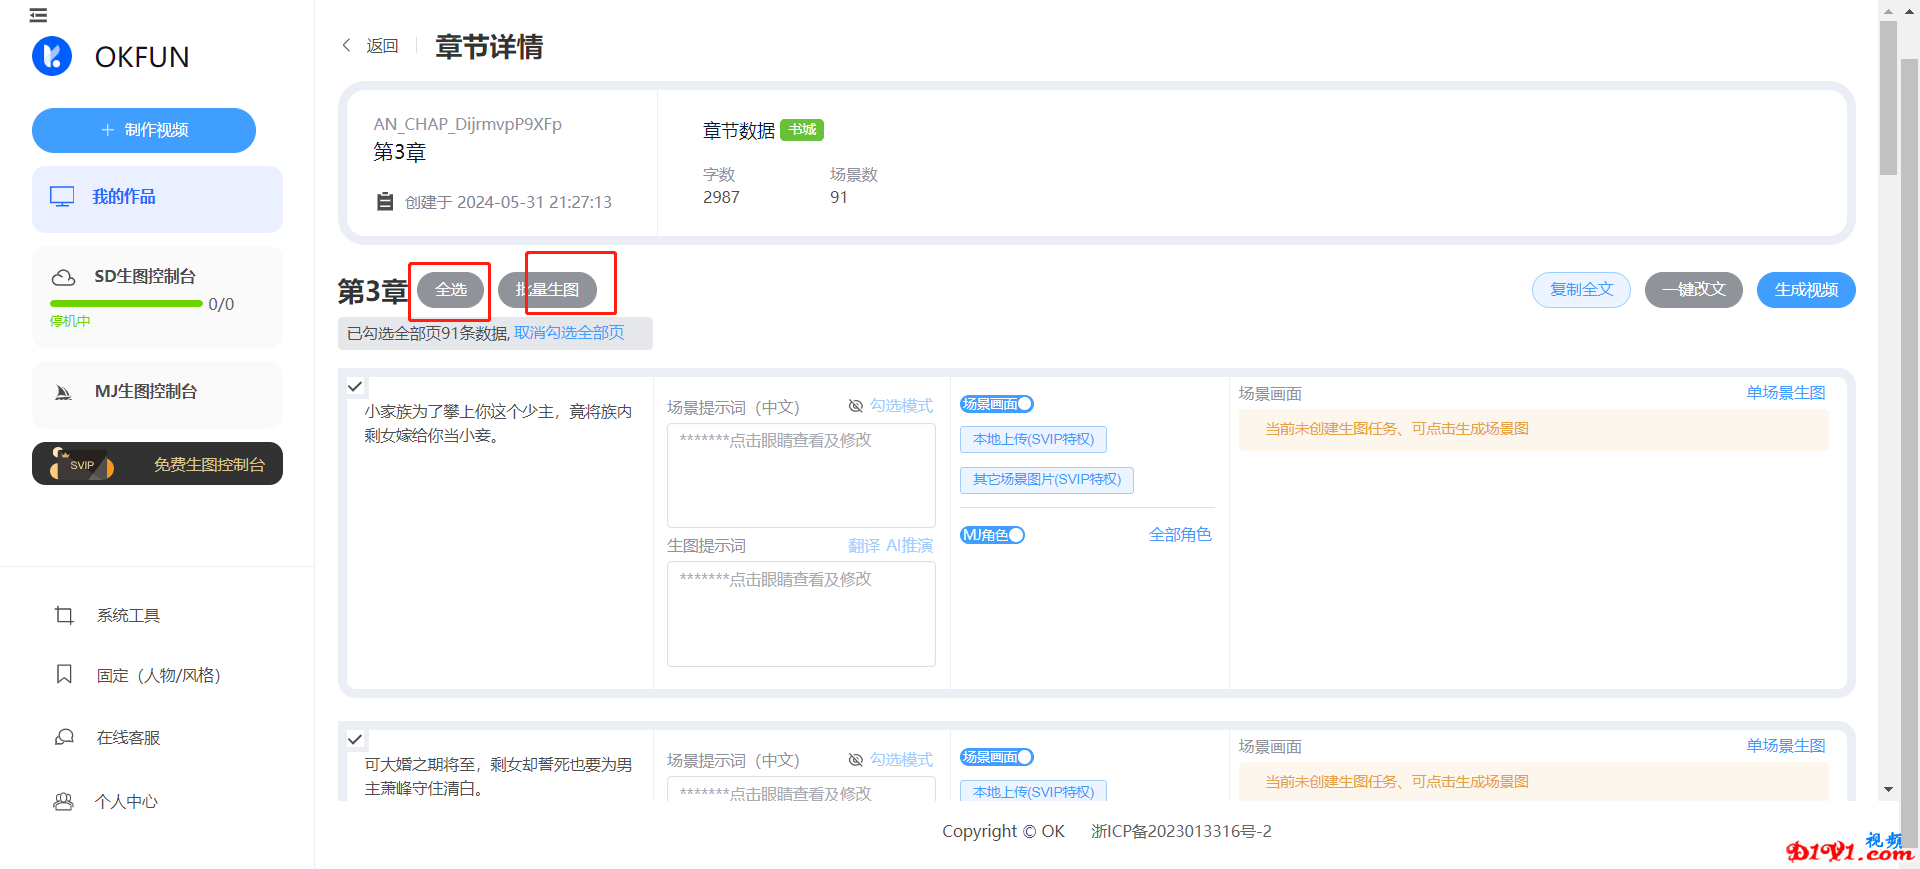The width and height of the screenshot is (1920, 869).
Task: Open 个人中心 menu item
Action: tap(126, 801)
